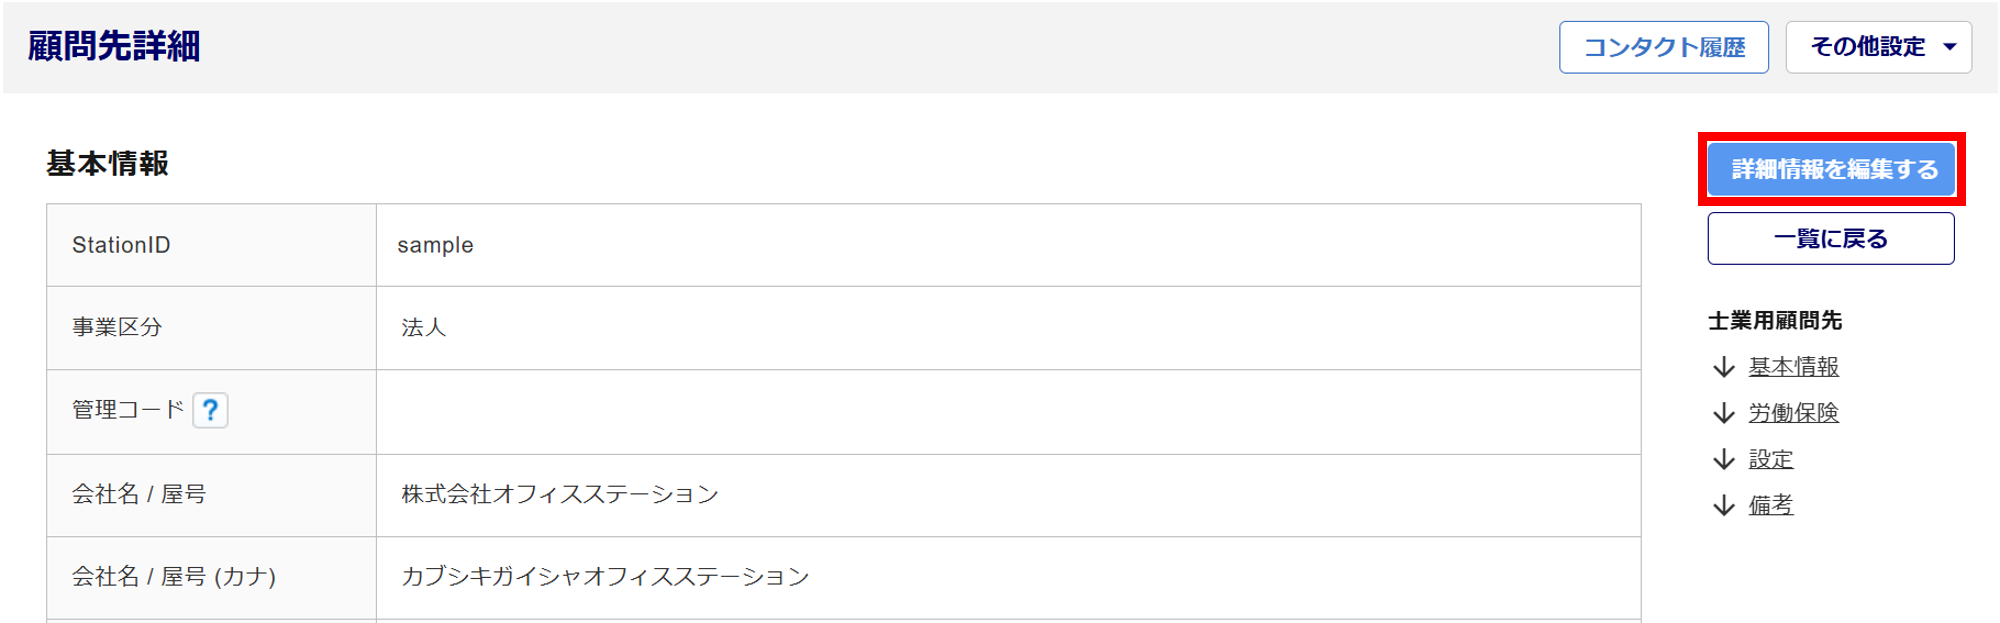This screenshot has height=623, width=2000.
Task: Expand the その他設定 dropdown
Action: tap(1878, 47)
